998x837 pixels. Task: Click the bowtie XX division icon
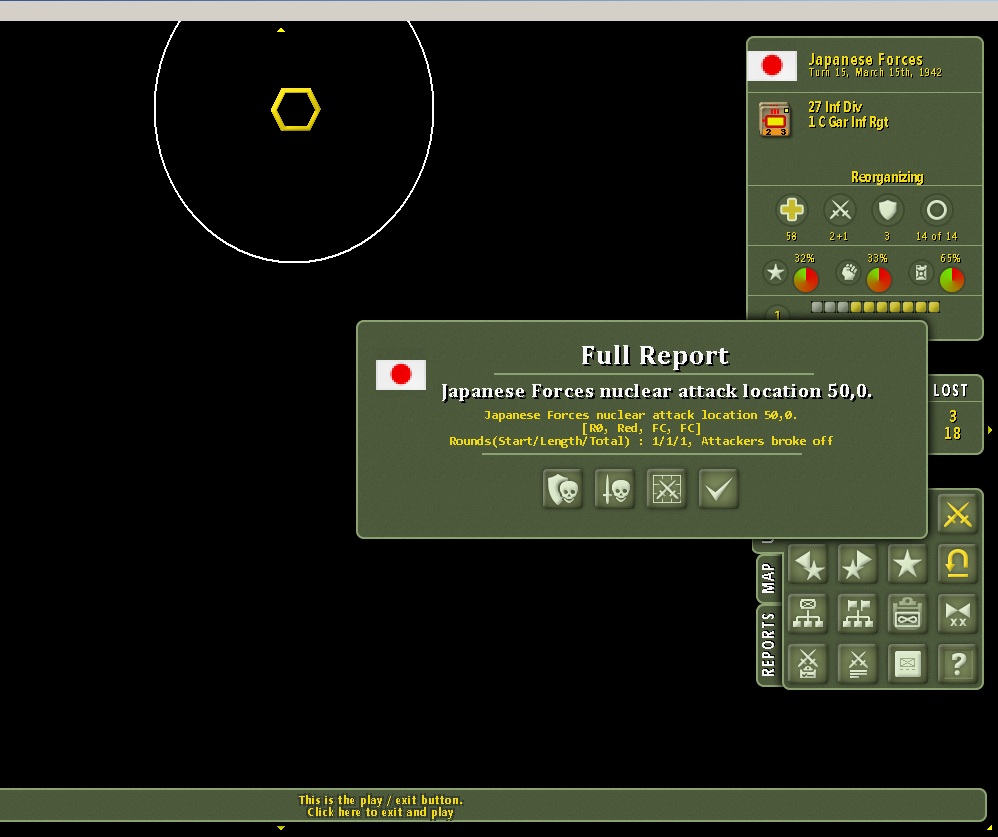[957, 614]
